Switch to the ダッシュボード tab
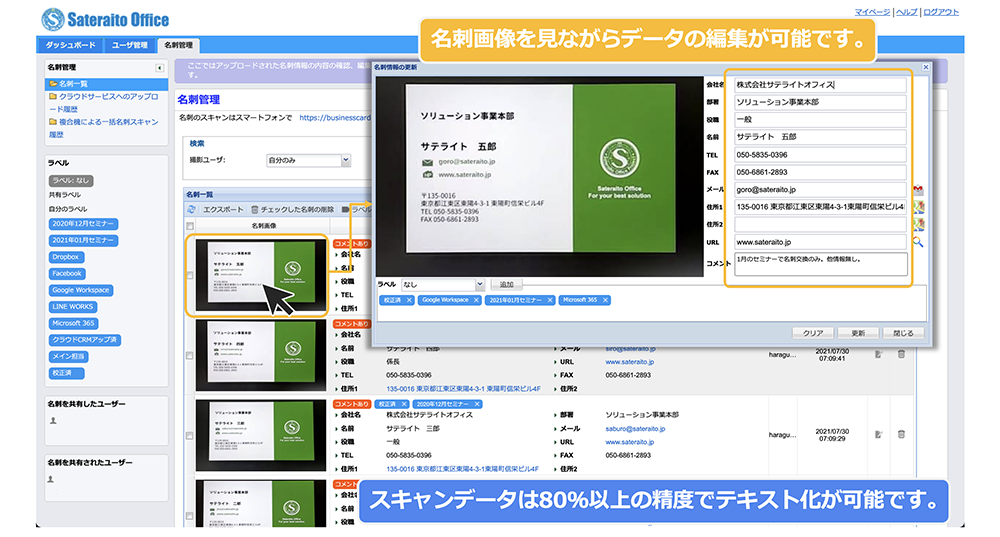The height and width of the screenshot is (537, 1000). click(x=70, y=45)
